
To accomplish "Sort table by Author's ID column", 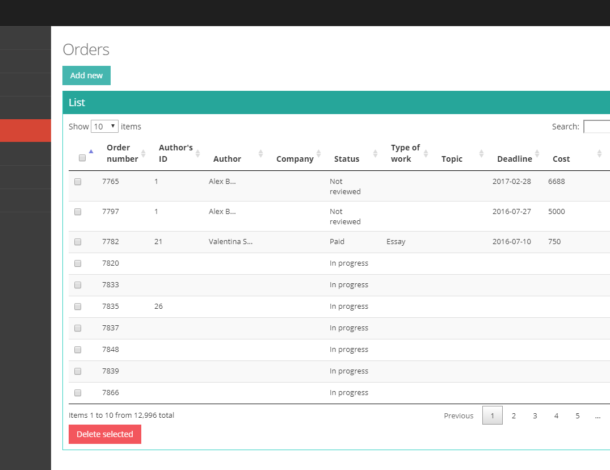I will click(175, 153).
